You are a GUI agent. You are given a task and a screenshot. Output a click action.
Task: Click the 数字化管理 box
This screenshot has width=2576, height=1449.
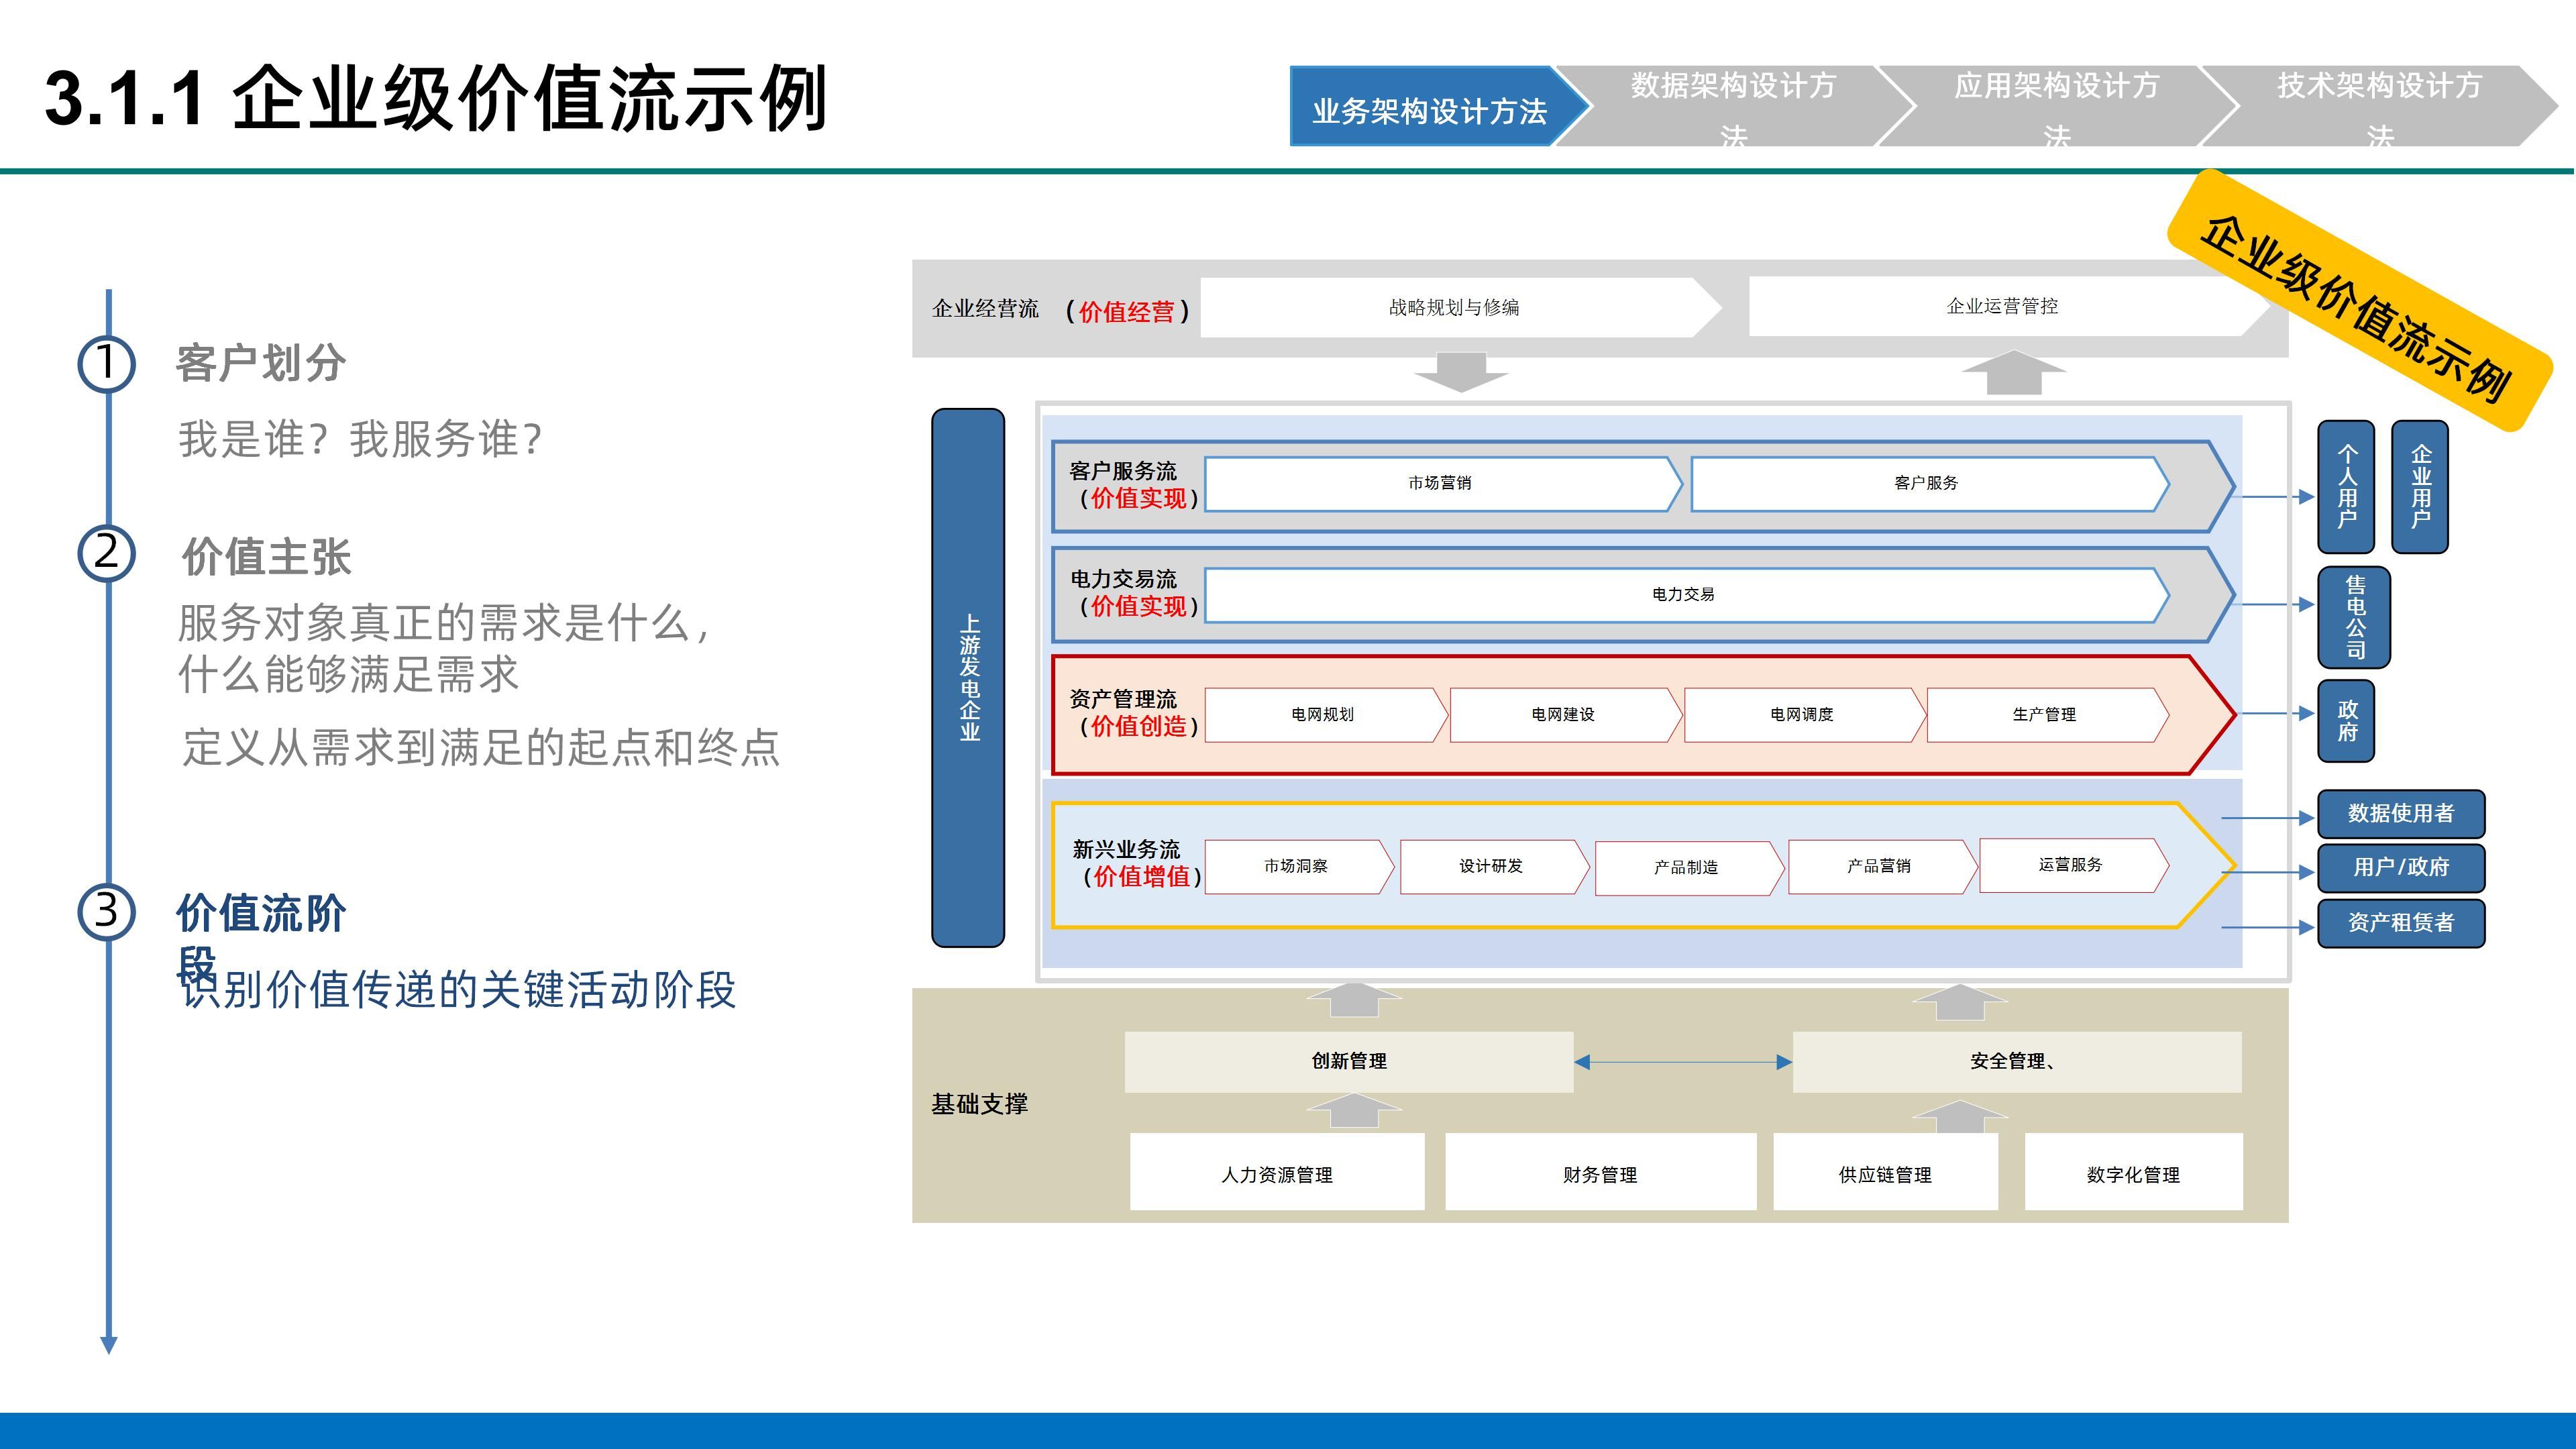(x=2134, y=1172)
